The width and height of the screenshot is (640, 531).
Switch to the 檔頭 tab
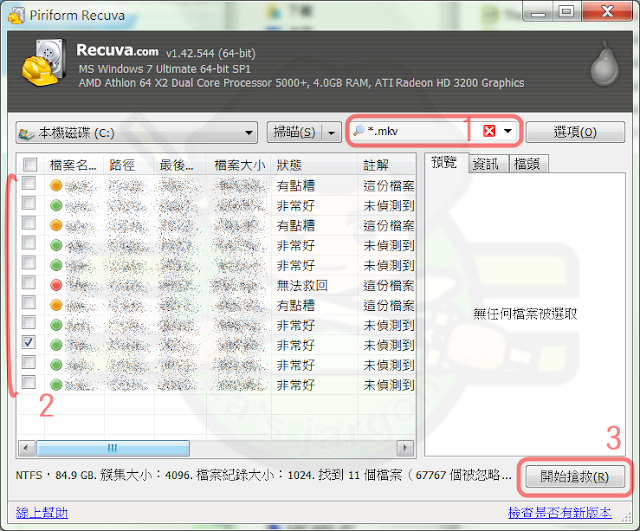click(527, 164)
